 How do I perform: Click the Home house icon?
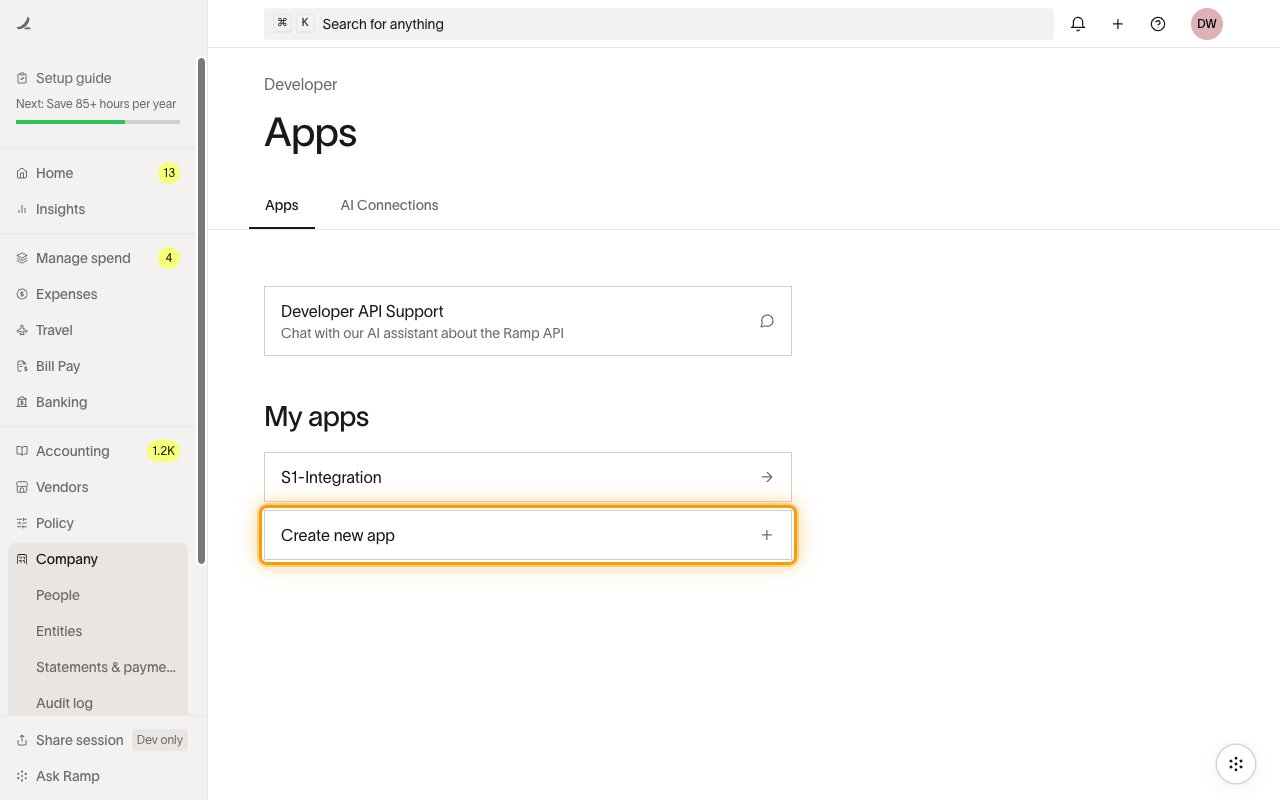click(22, 173)
